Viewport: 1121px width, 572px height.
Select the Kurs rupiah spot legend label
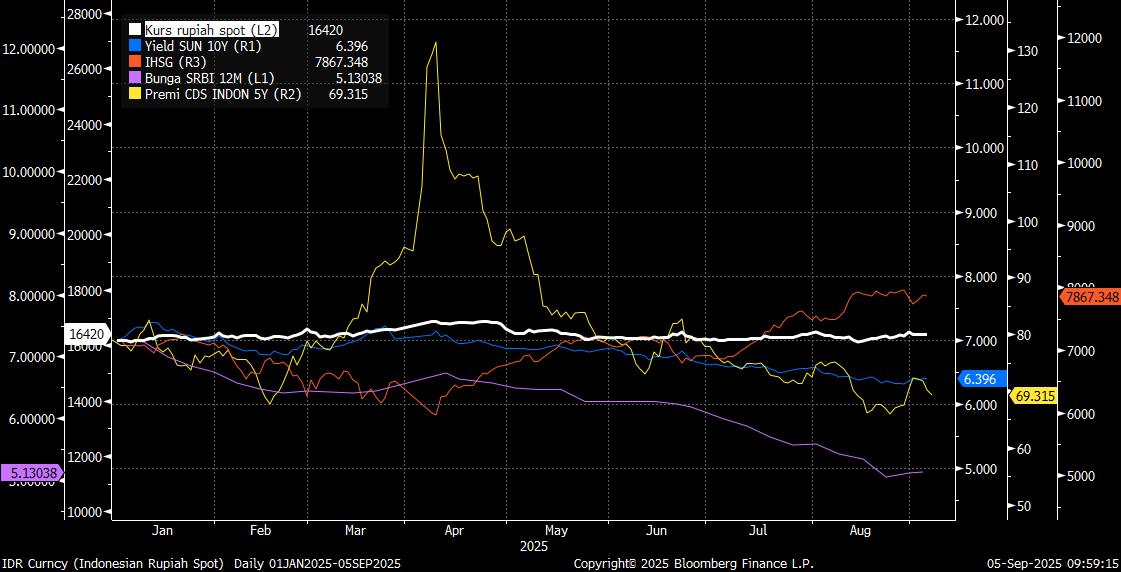click(x=211, y=30)
